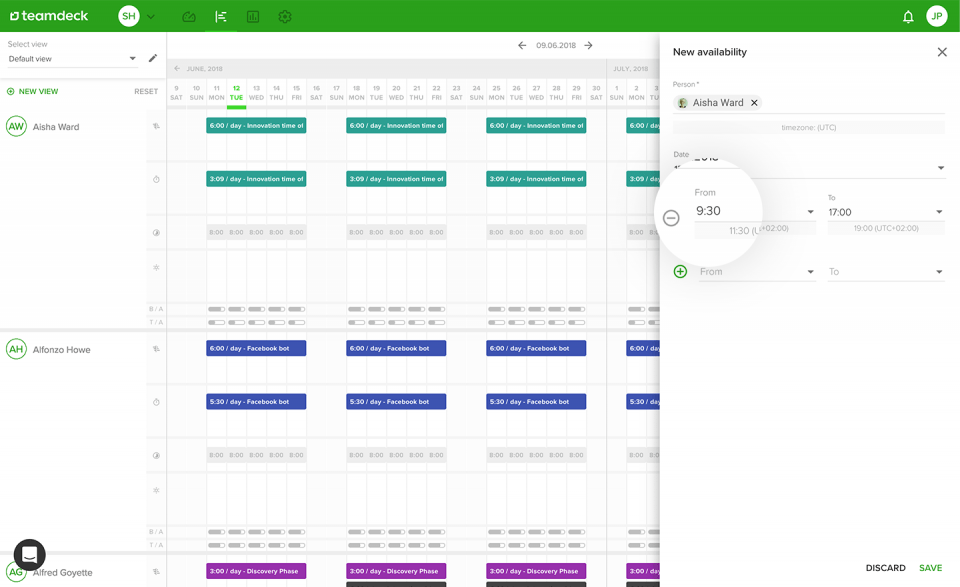Click the 09.06.2018 date label
This screenshot has height=587, width=960.
coord(555,45)
